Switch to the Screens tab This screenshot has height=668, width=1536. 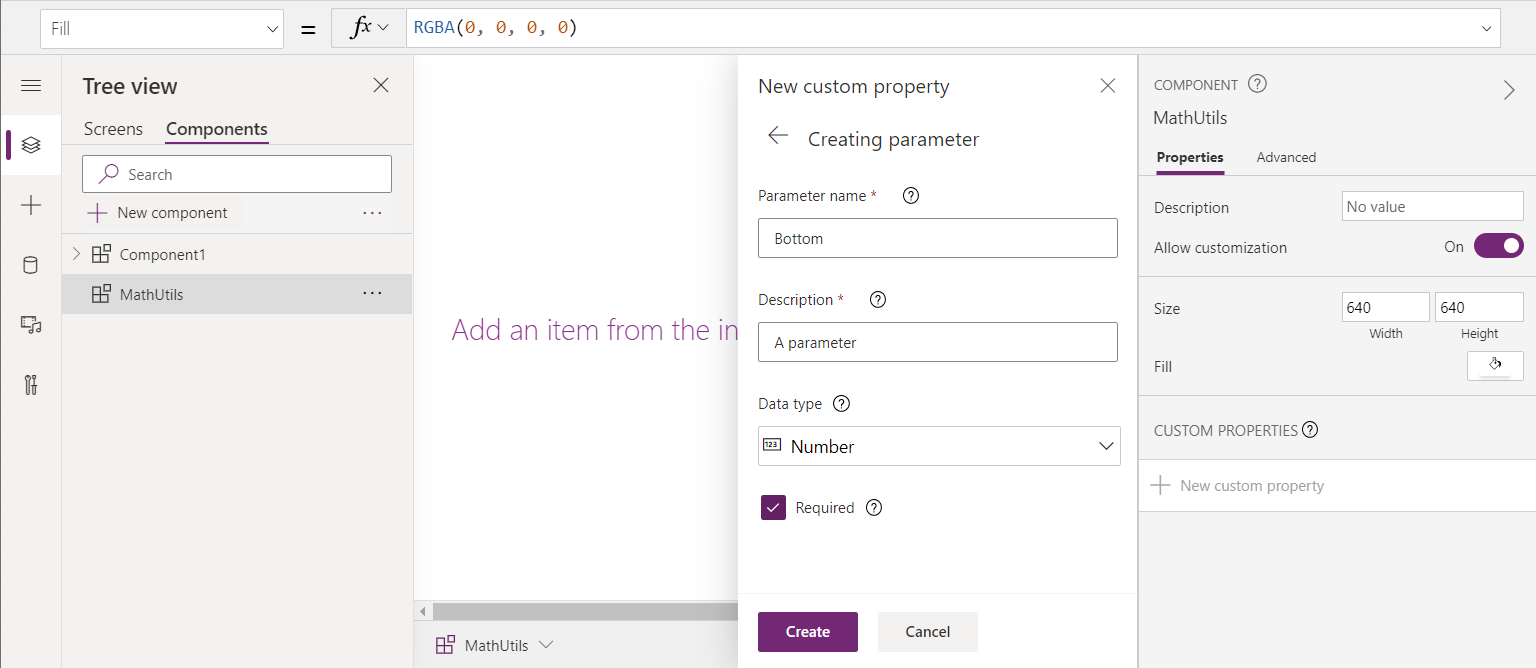[x=113, y=129]
